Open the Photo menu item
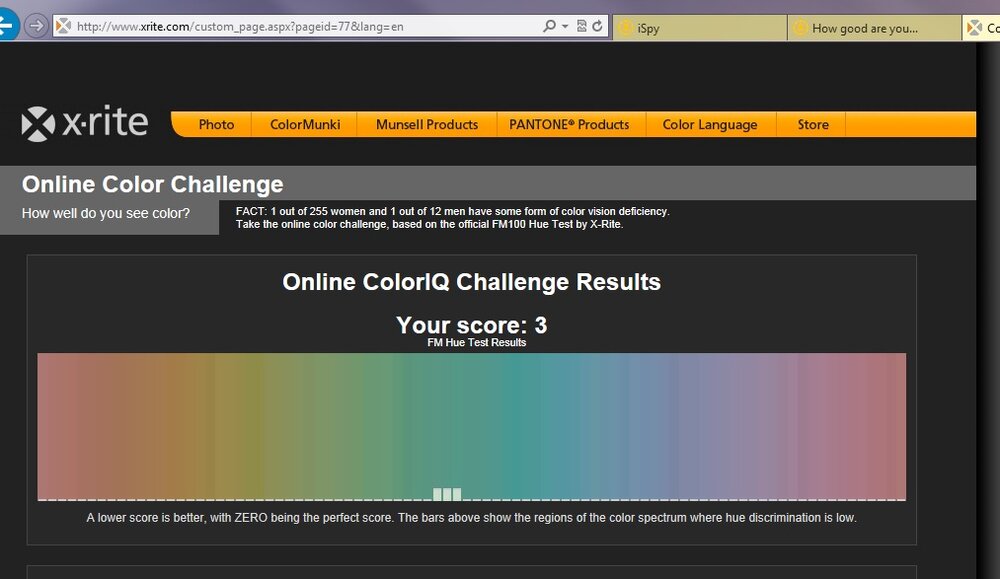1000x579 pixels. [216, 124]
